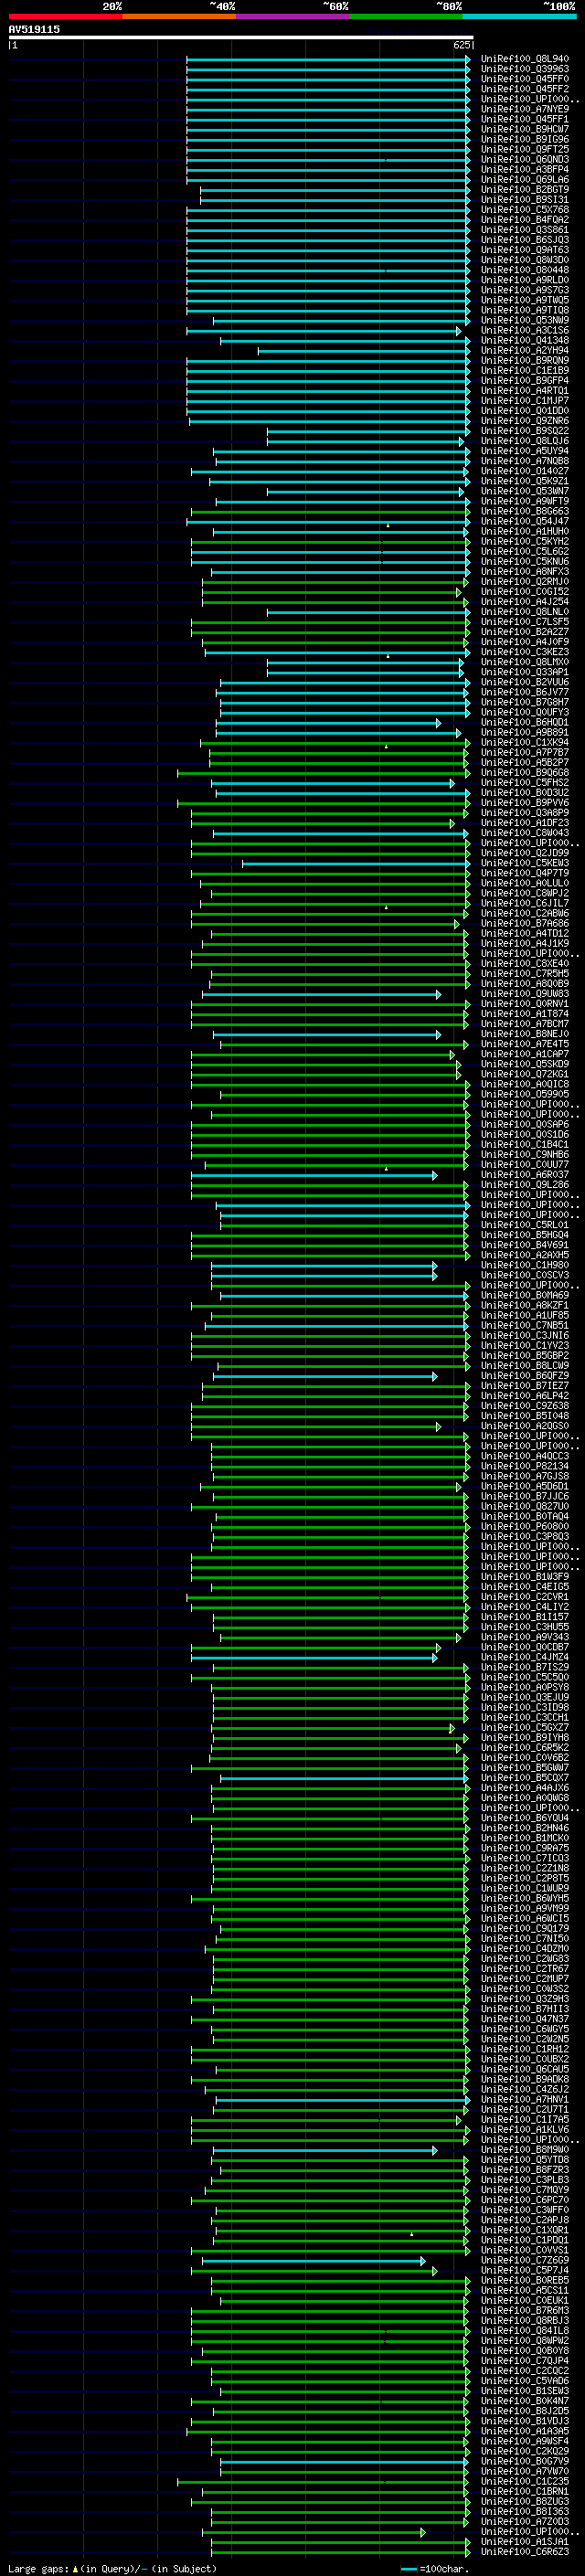Screen dimensions: 585x2576
Task: Click the 'Large gaps' legend text
Action: 39,2569
